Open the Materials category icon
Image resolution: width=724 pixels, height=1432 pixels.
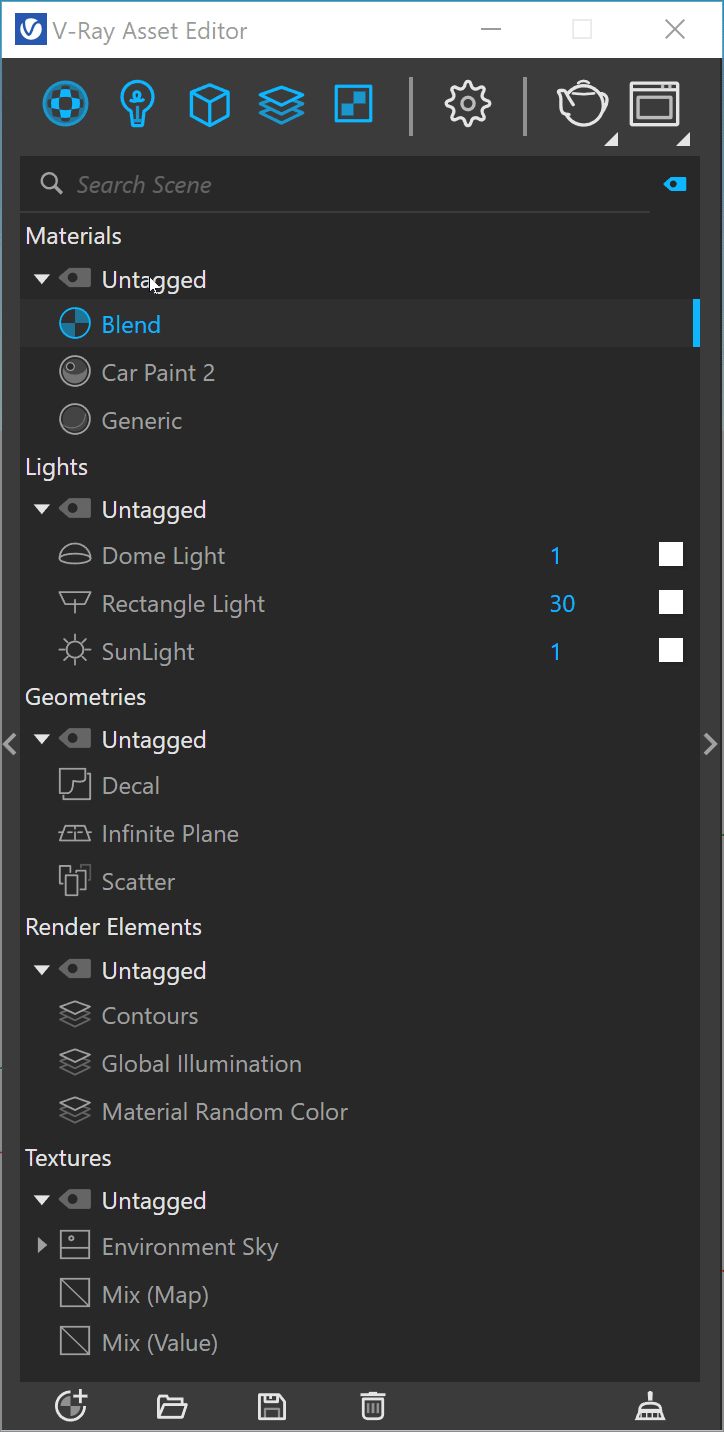pyautogui.click(x=65, y=103)
